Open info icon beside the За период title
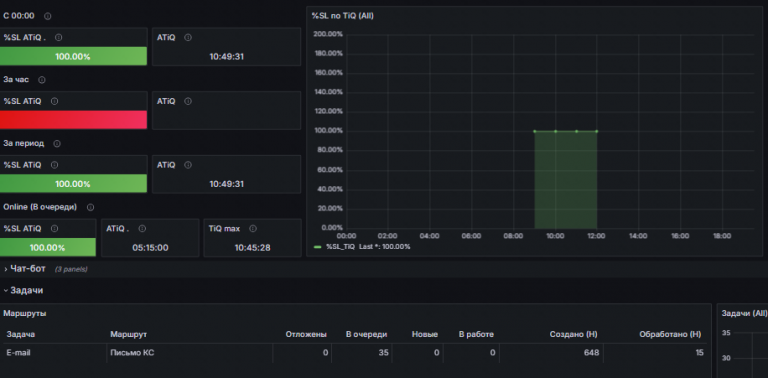The height and width of the screenshot is (378, 768). tap(57, 144)
